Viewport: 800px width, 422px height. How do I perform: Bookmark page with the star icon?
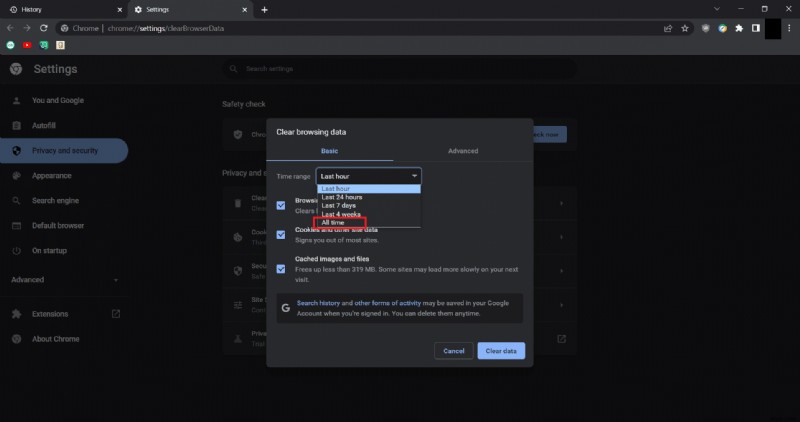tap(686, 28)
